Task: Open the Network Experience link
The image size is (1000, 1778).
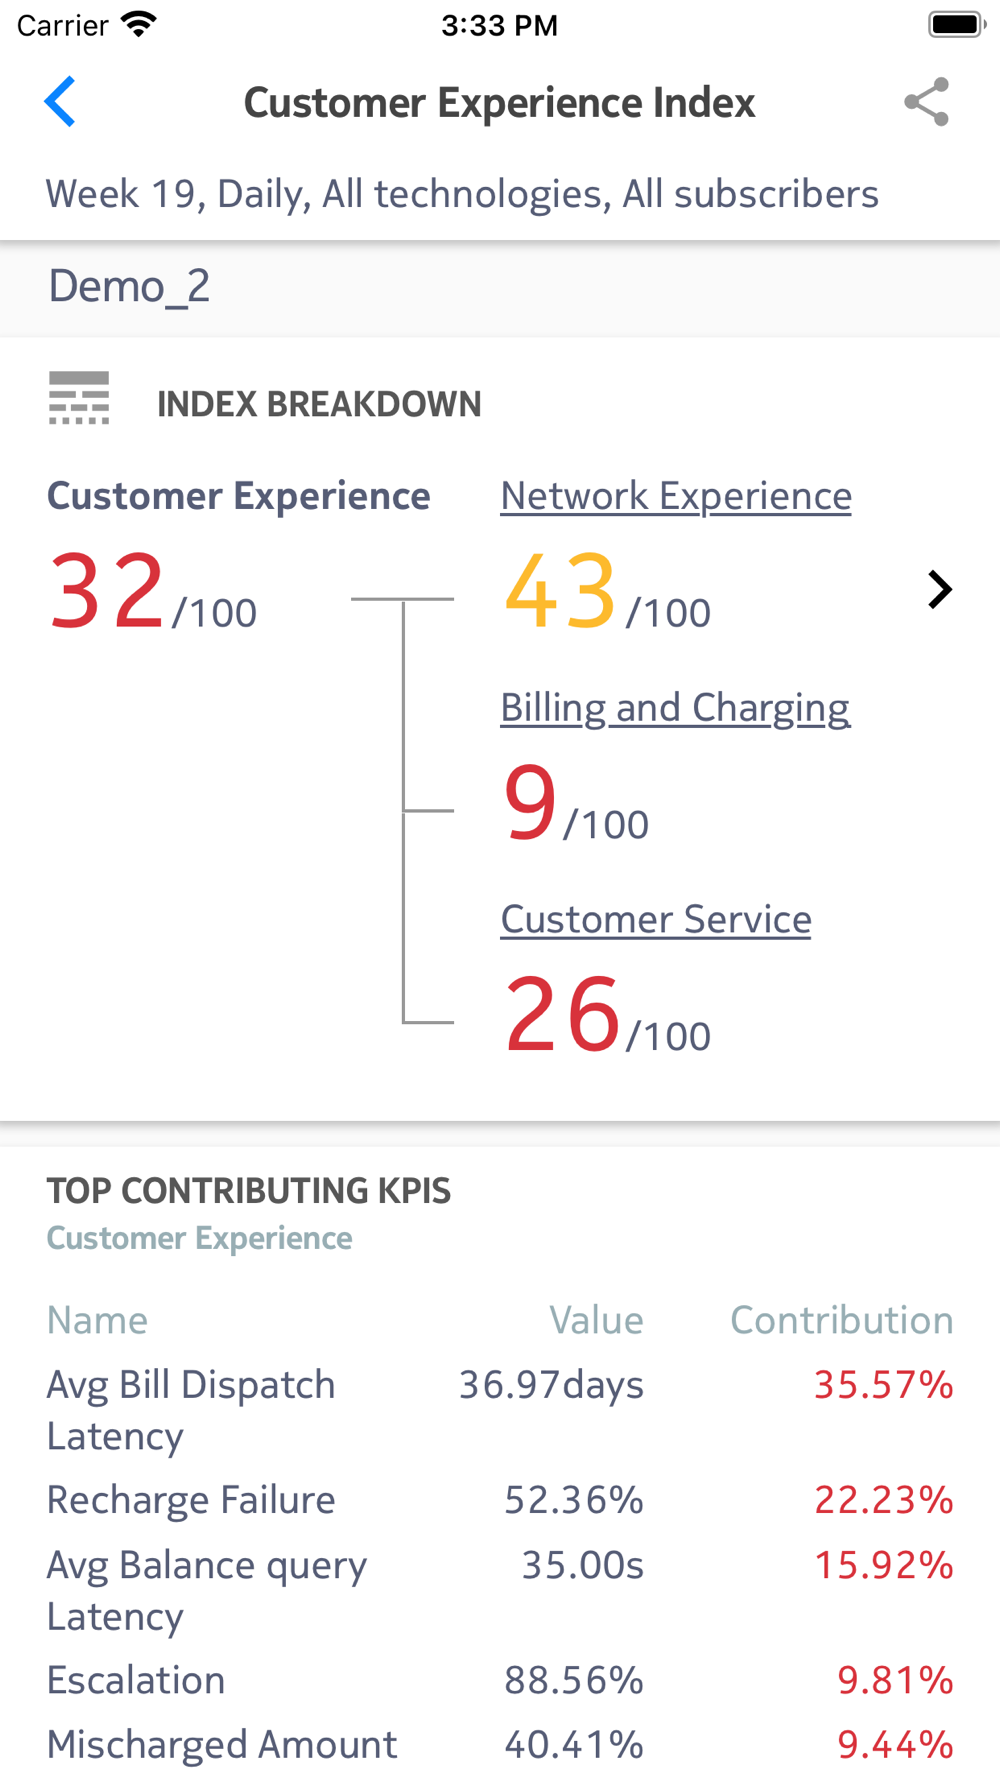Action: [676, 496]
